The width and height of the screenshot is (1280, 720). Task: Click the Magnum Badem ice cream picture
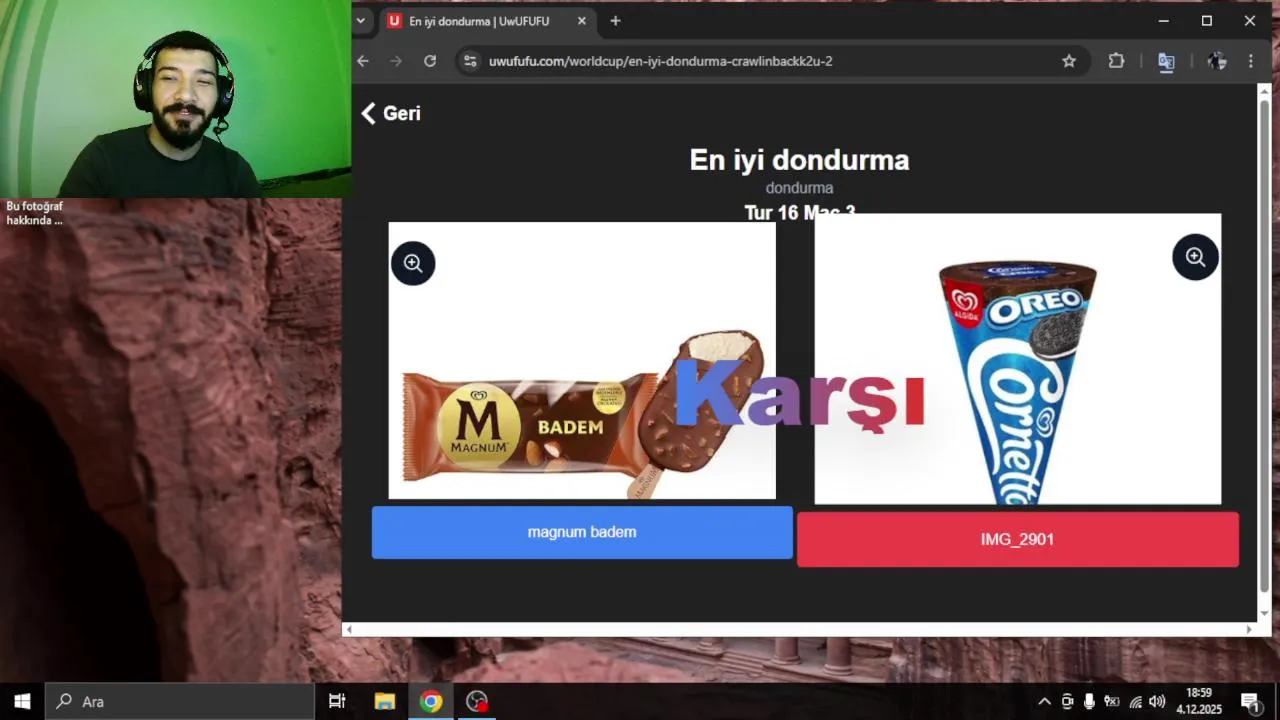[x=582, y=360]
